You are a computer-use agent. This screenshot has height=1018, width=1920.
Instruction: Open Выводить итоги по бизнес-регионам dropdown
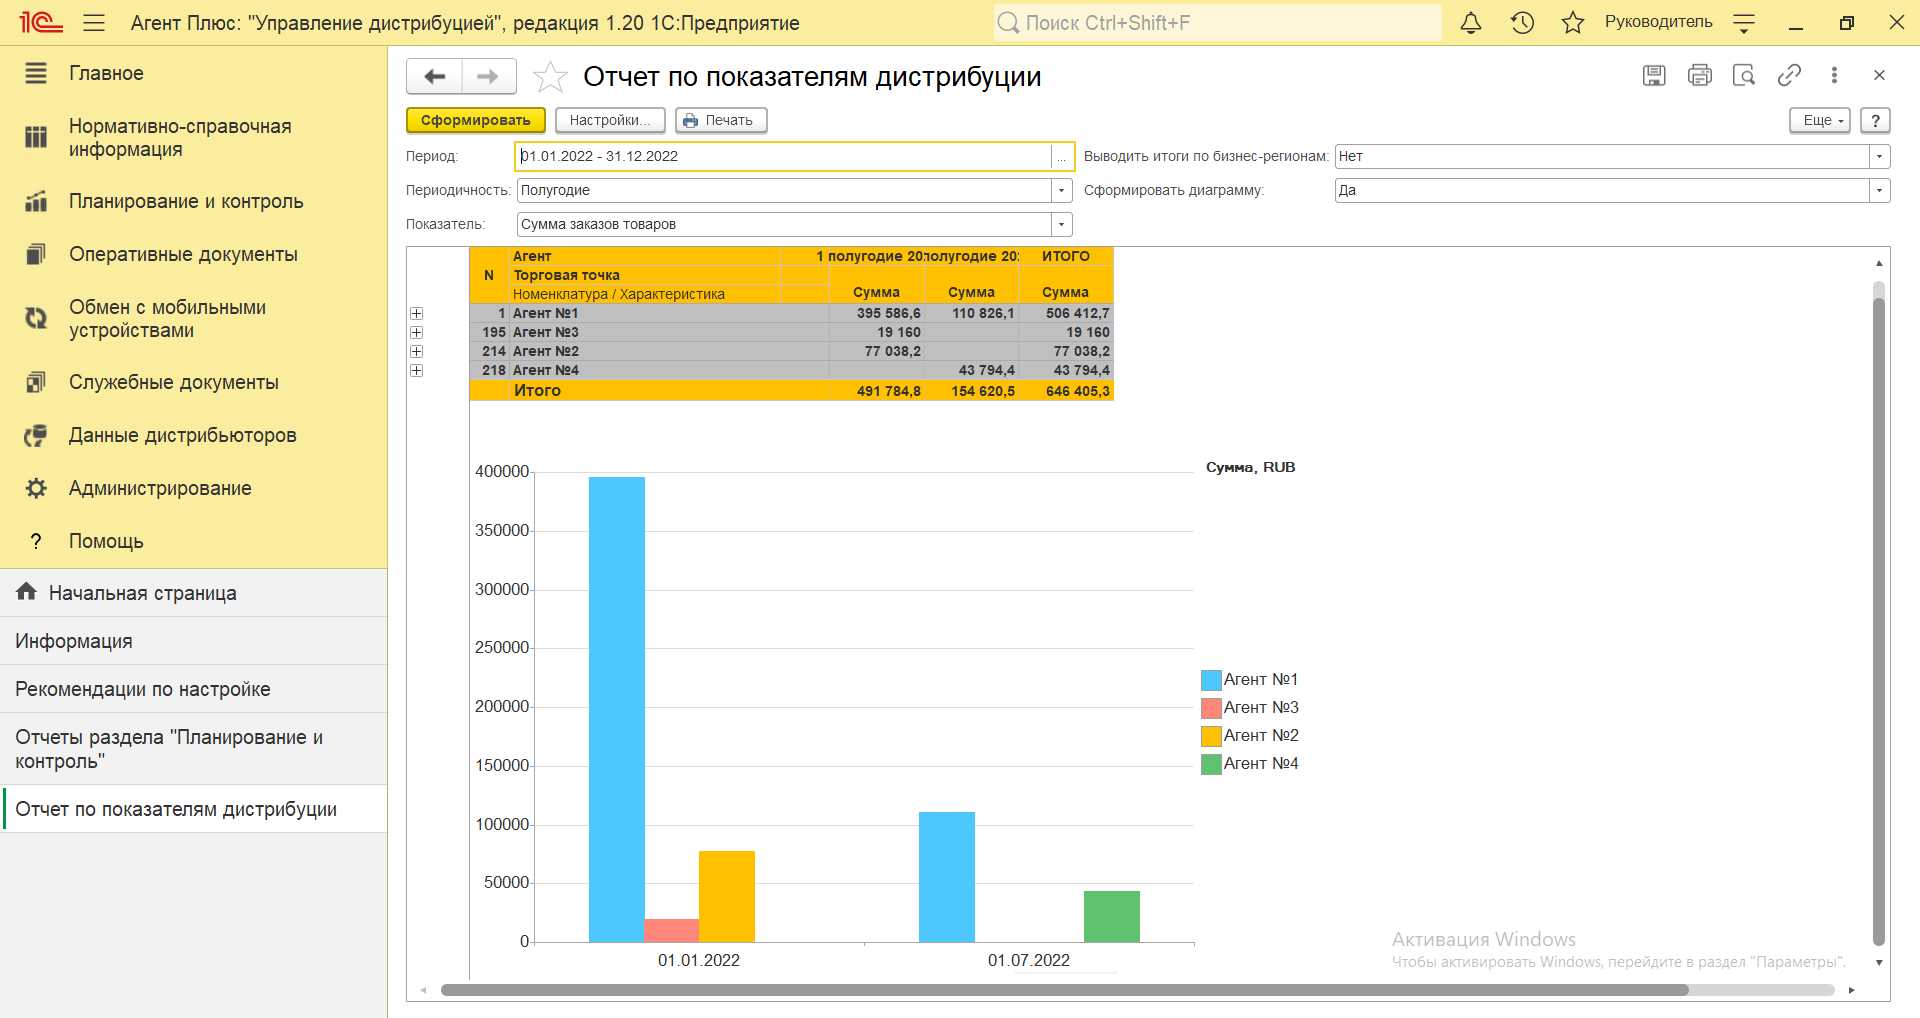tap(1880, 156)
